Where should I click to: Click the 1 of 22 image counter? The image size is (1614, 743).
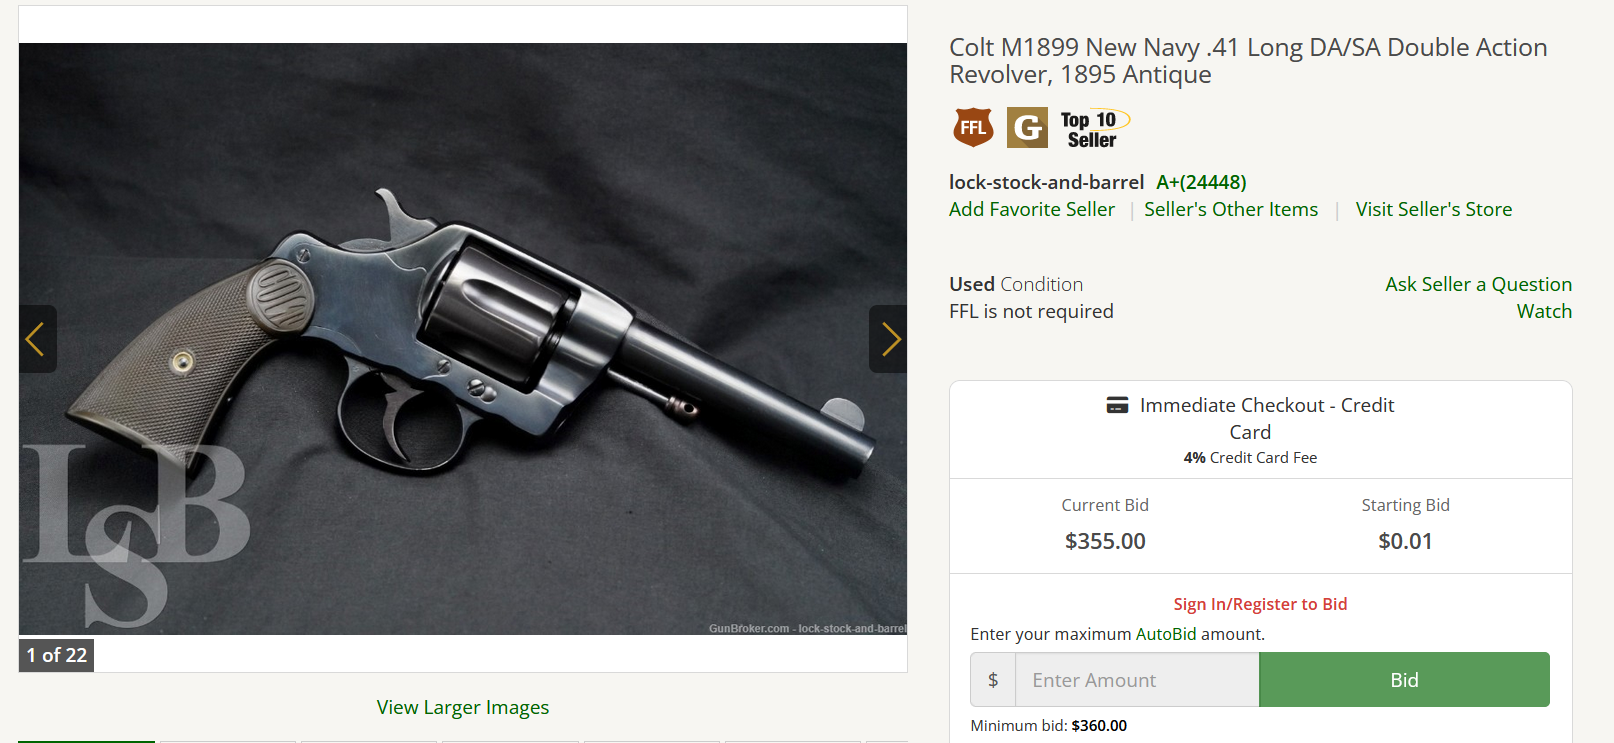tap(57, 655)
